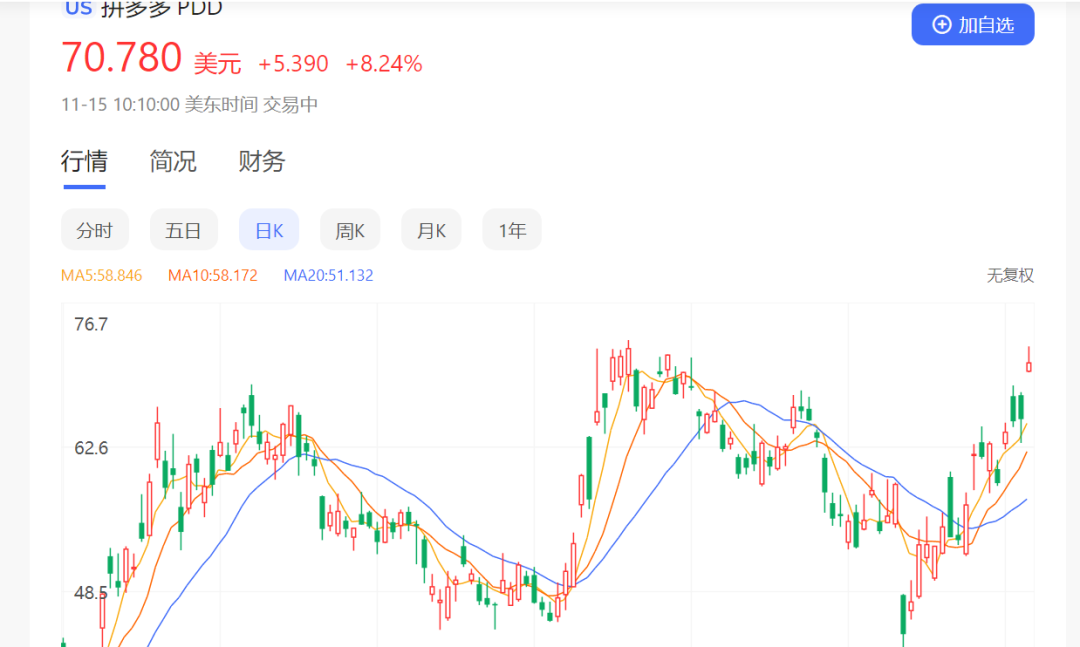Switch to the 行情 tab
Viewport: 1080px width, 647px height.
[84, 161]
